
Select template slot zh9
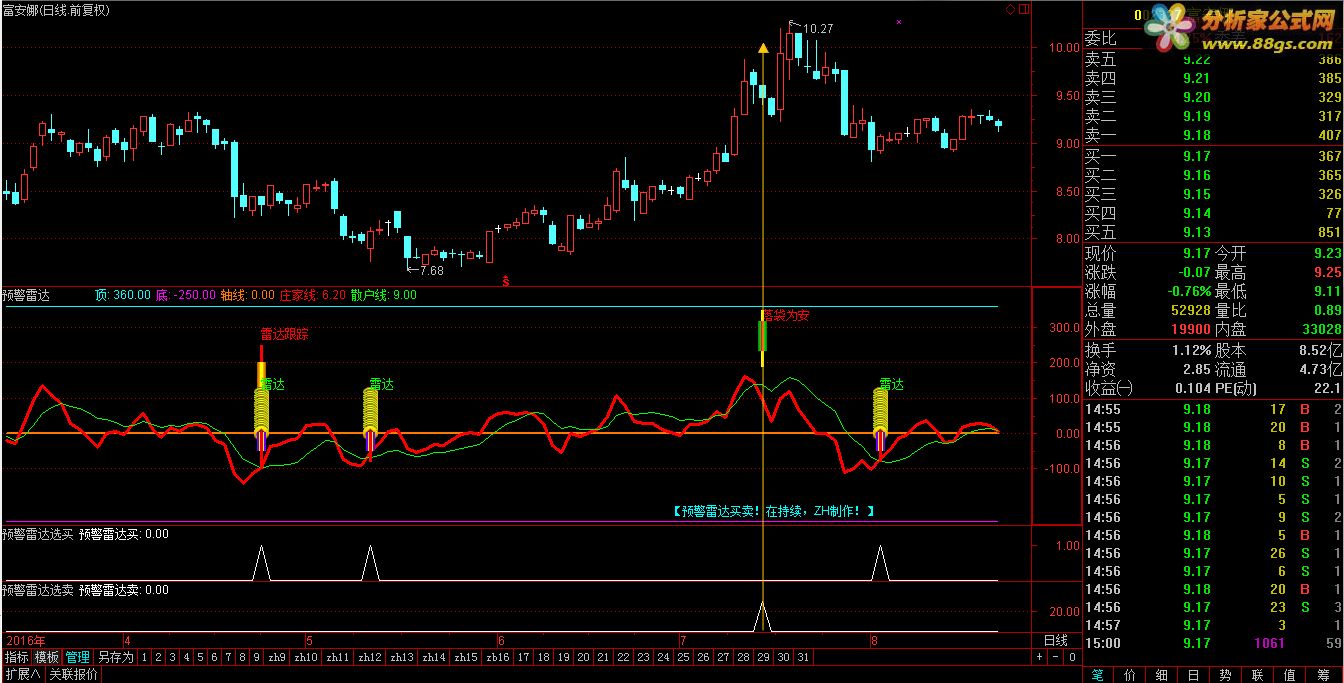pos(277,657)
